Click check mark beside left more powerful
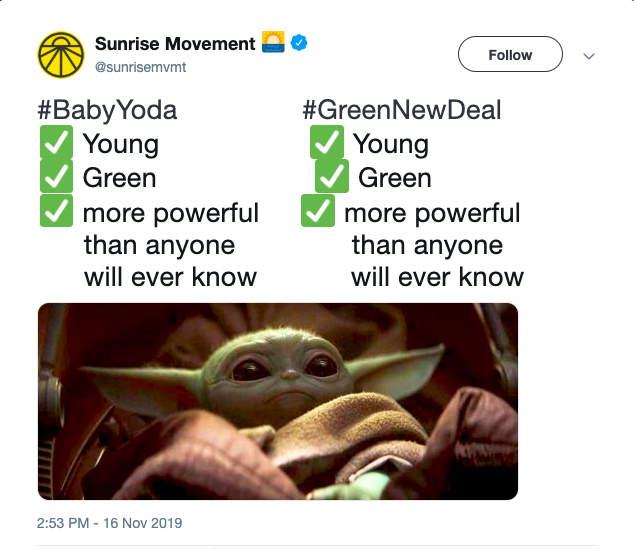 [56, 212]
